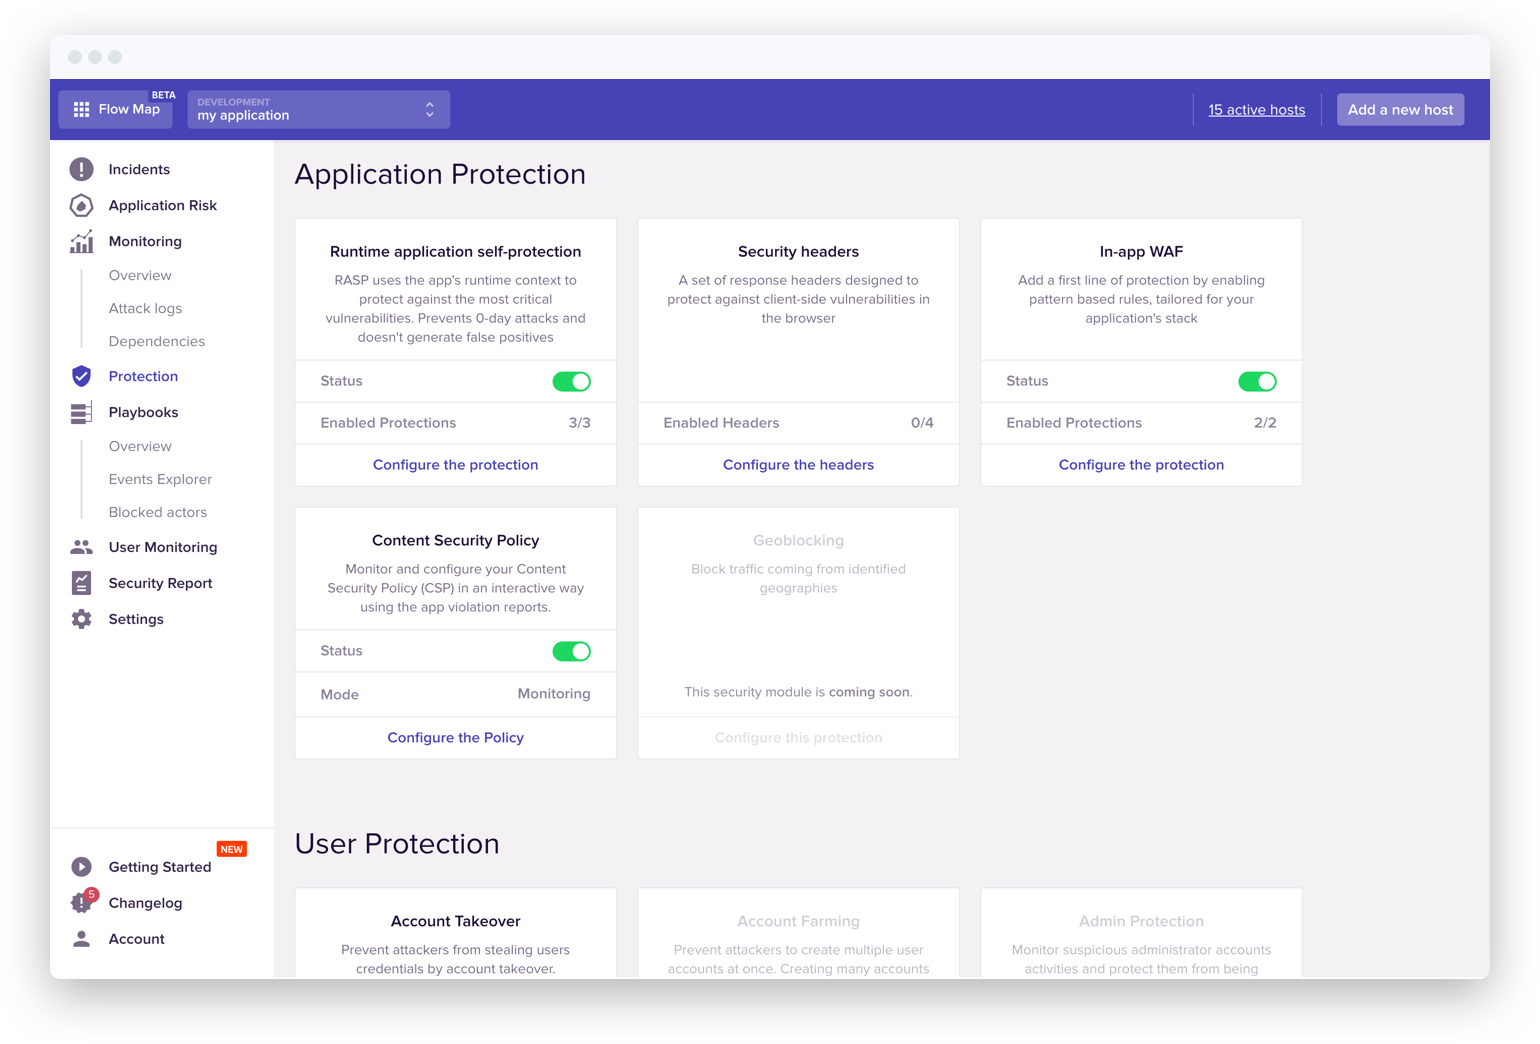
Task: Select the Playbooks sidebar icon
Action: (x=81, y=412)
